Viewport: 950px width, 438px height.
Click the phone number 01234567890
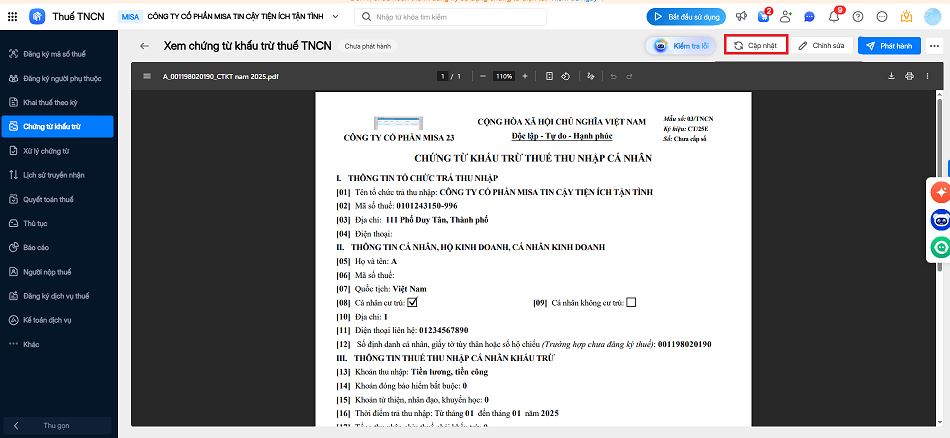pyautogui.click(x=443, y=330)
